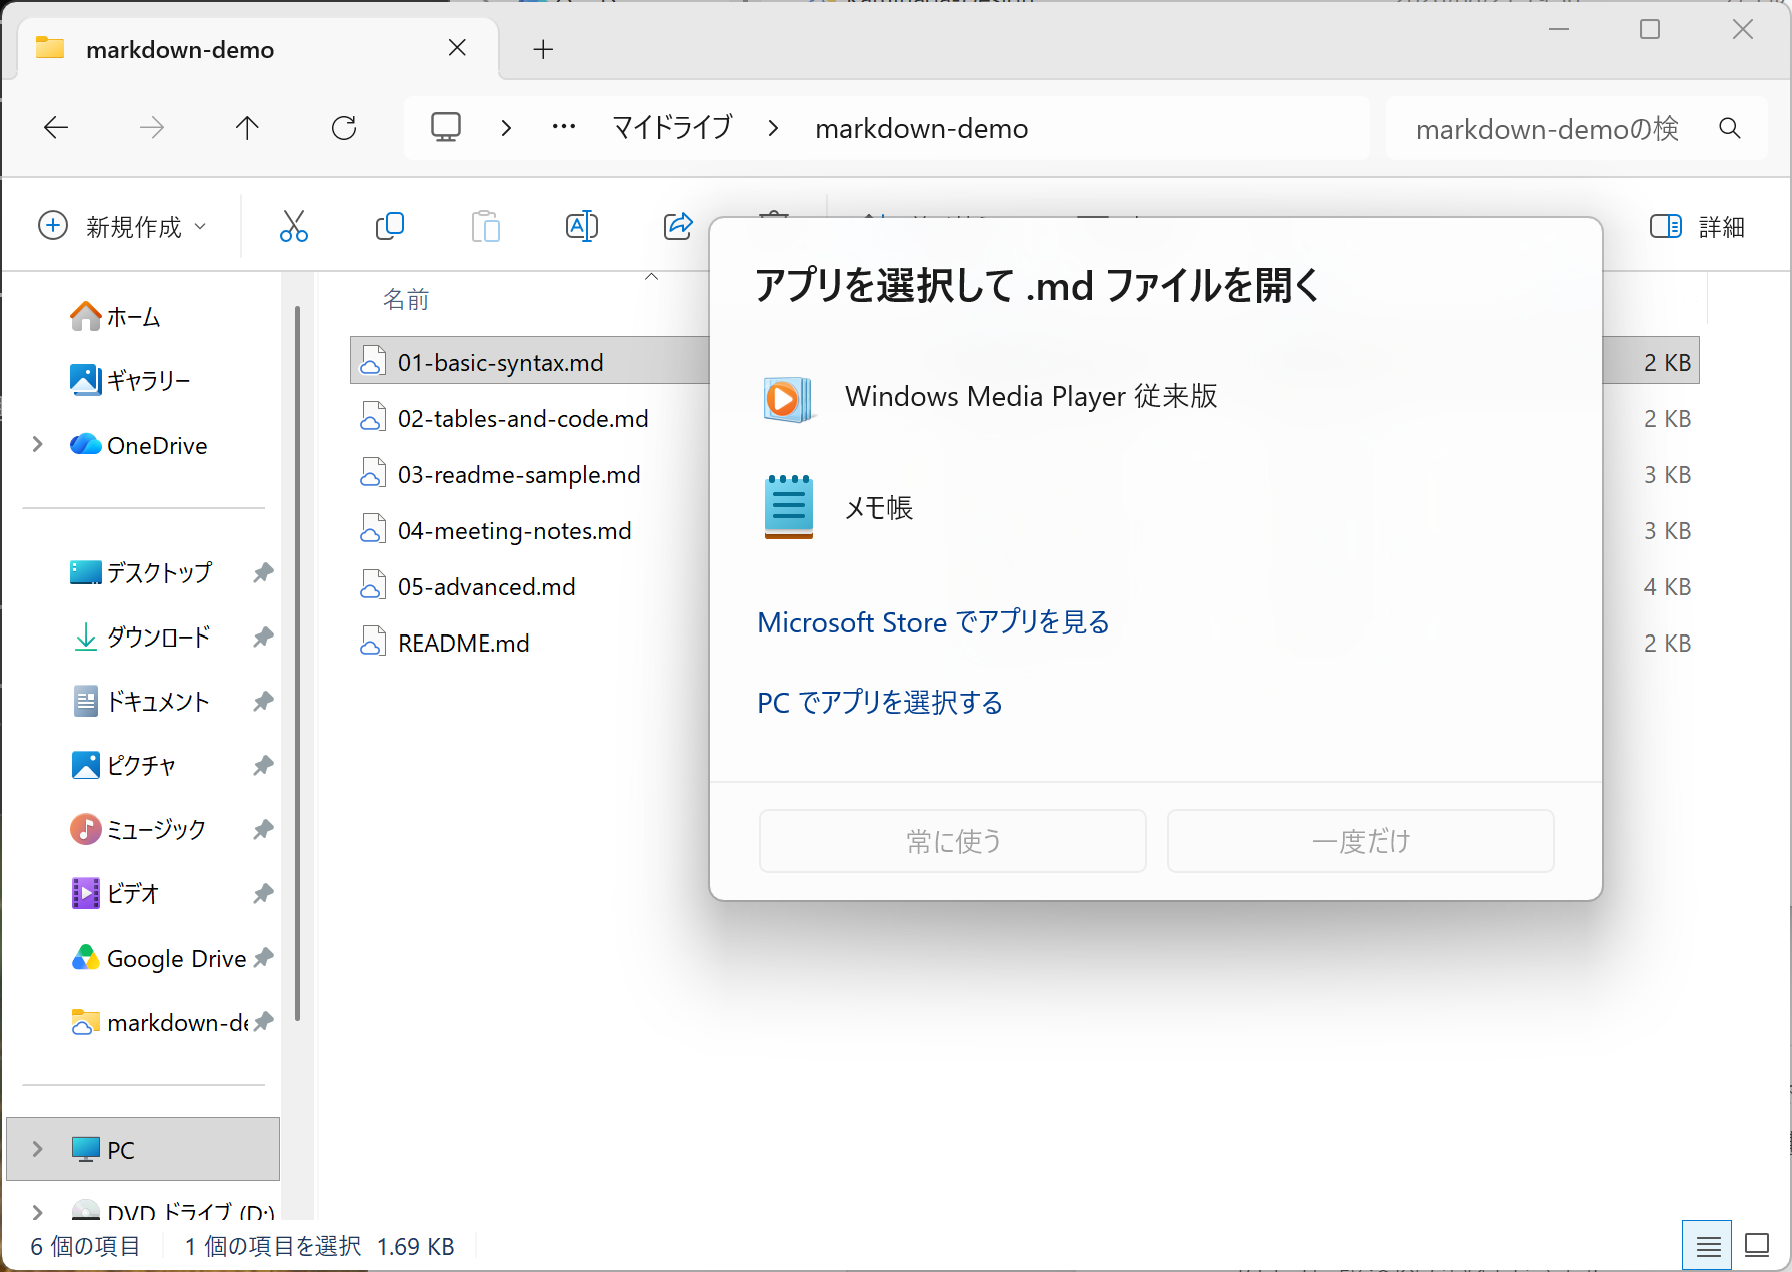Select the file 05-advanced.md
This screenshot has height=1272, width=1792.
point(486,587)
